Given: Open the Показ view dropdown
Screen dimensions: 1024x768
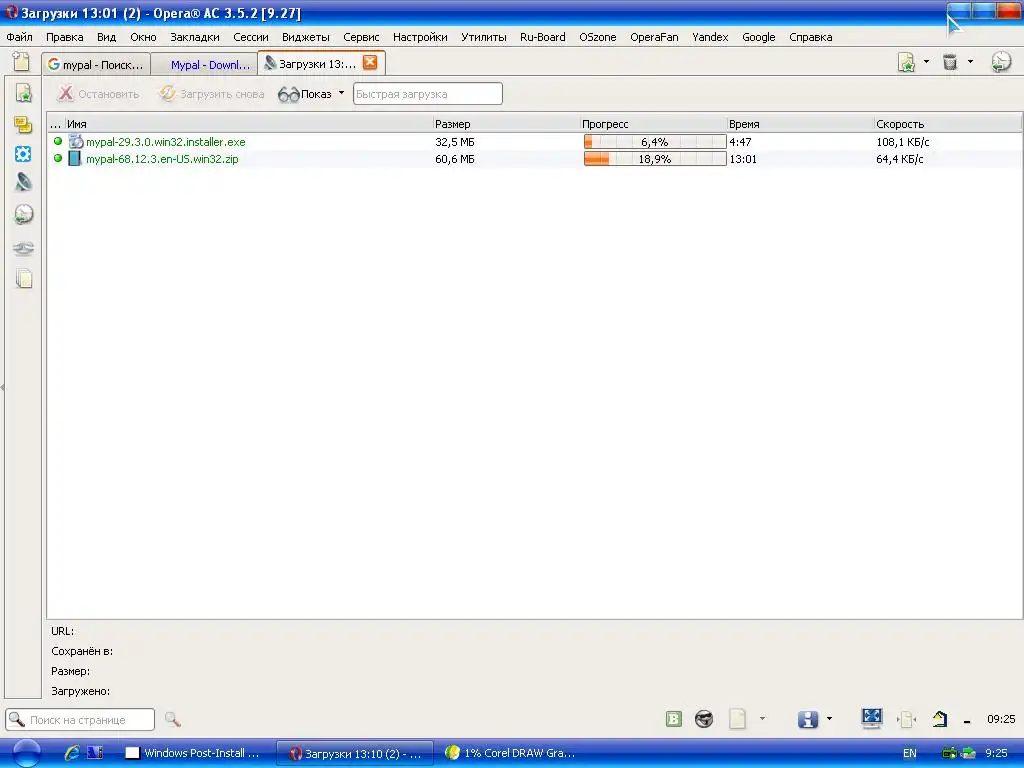Looking at the screenshot, I should tap(311, 94).
